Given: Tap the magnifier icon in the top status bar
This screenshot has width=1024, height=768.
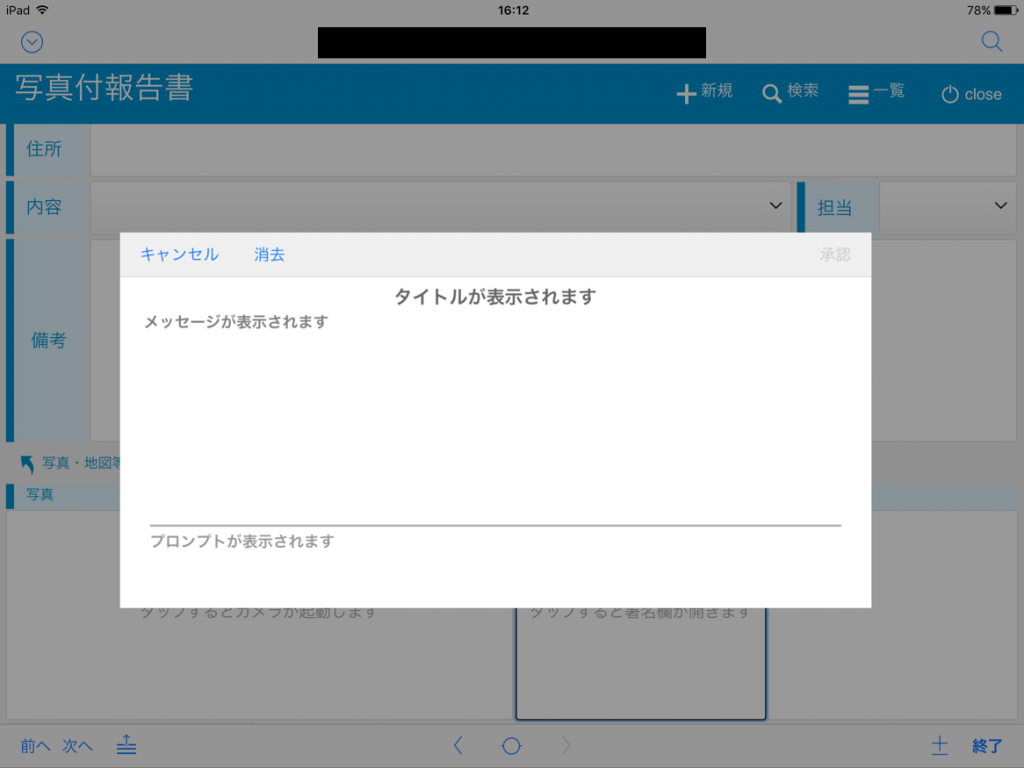Looking at the screenshot, I should (x=991, y=41).
